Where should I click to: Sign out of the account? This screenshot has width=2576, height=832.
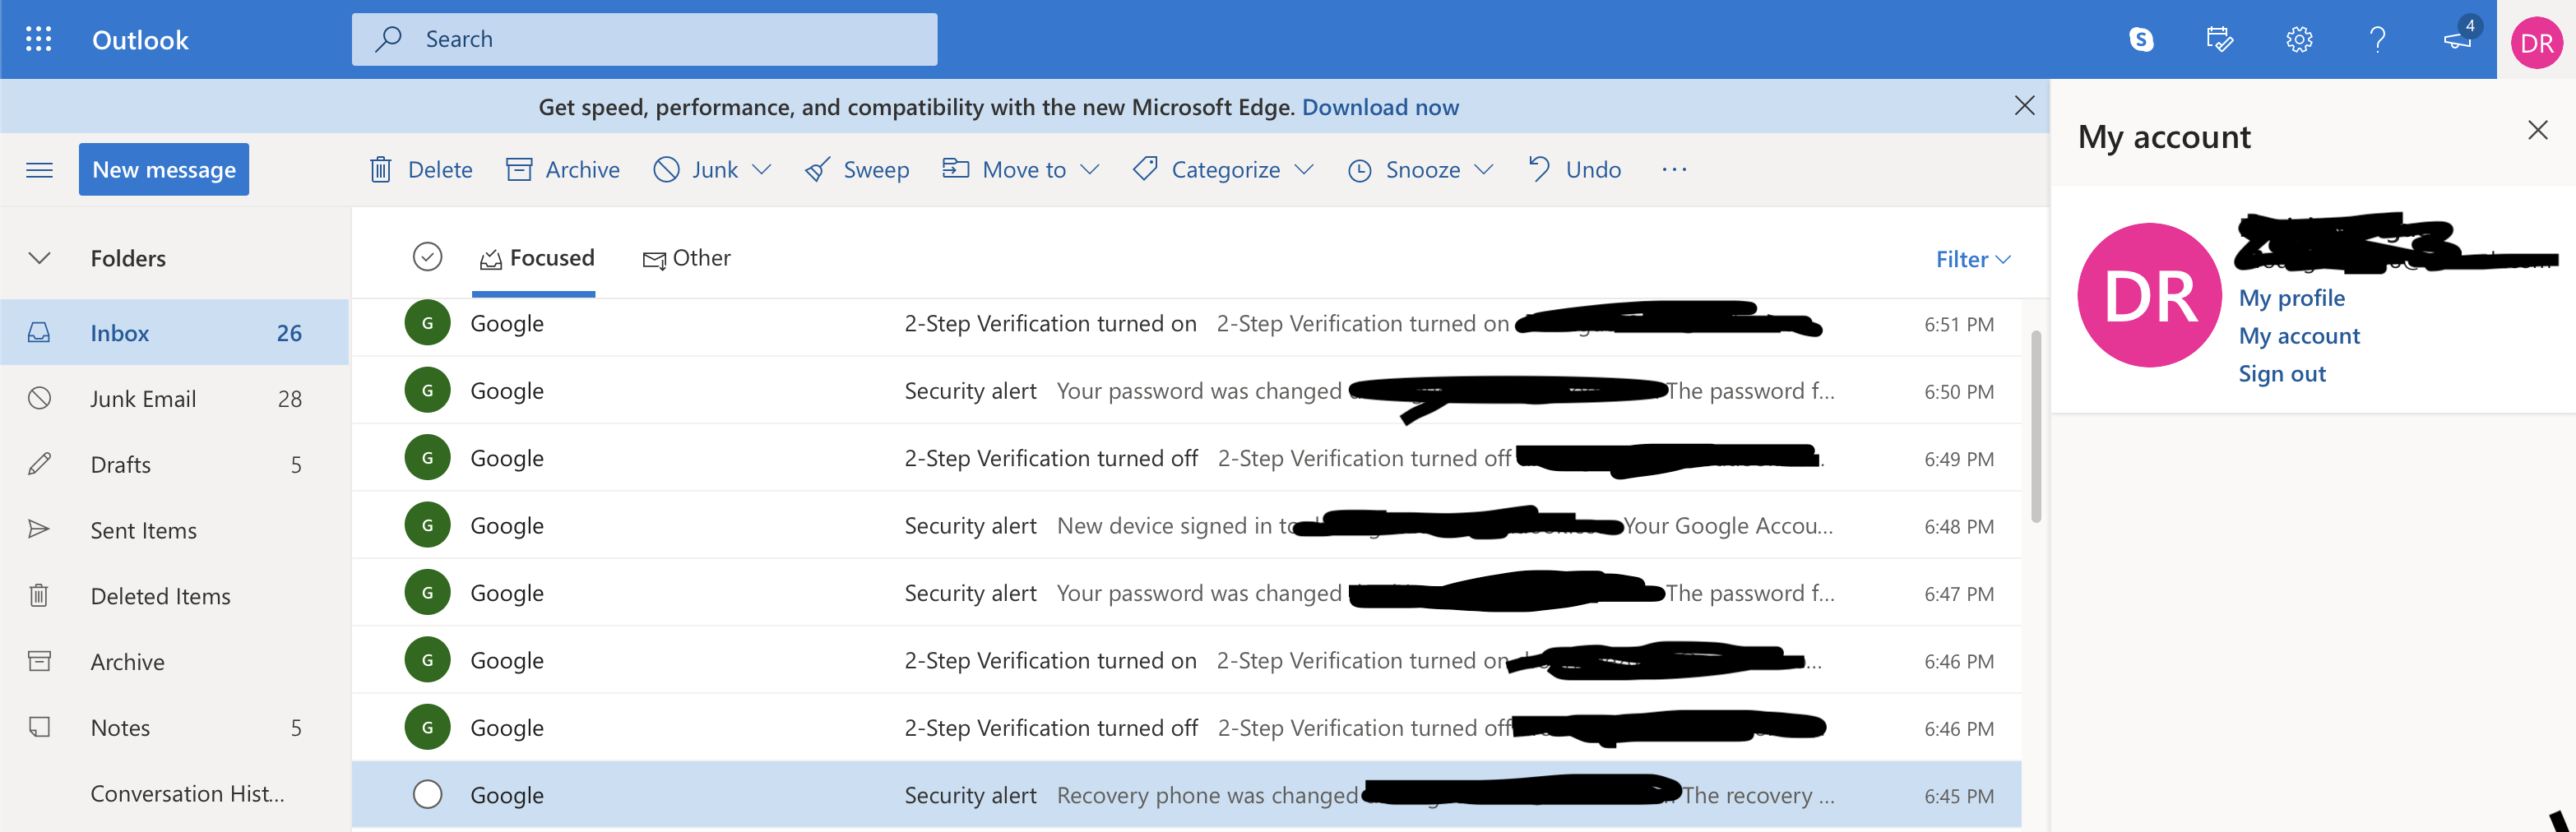pos(2282,372)
